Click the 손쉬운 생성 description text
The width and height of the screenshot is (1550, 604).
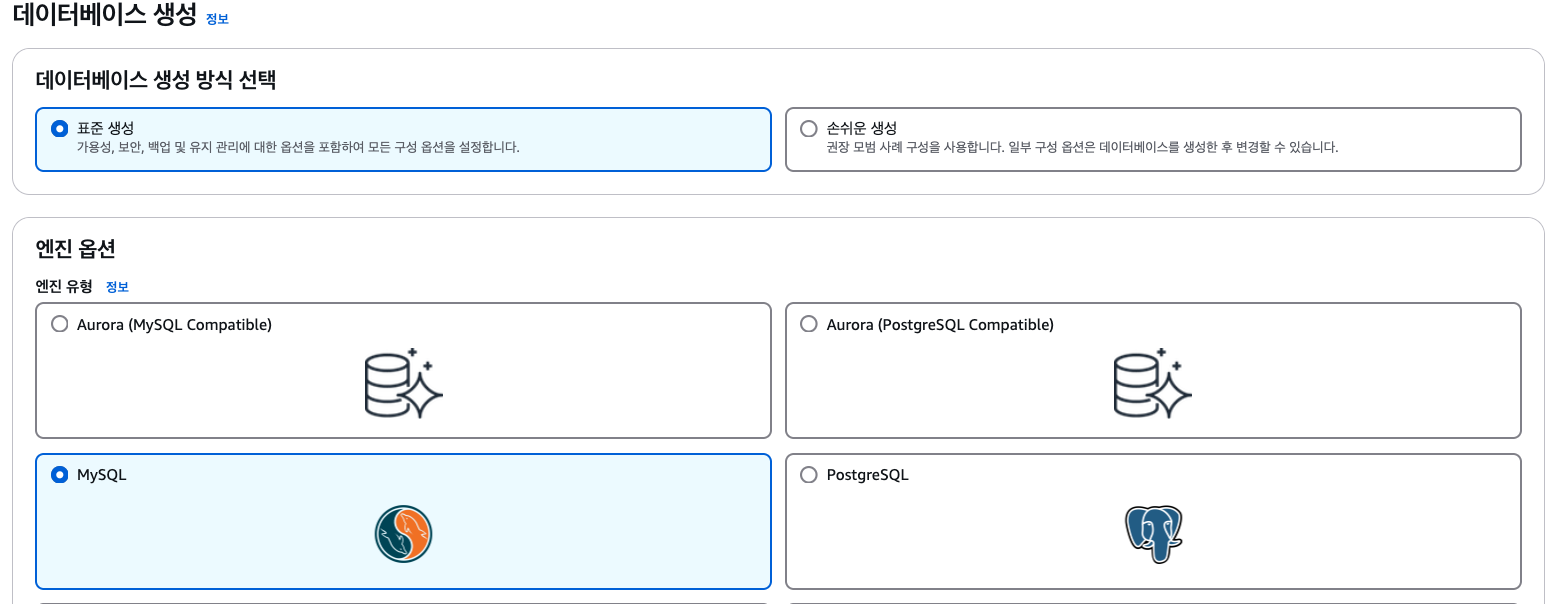click(1082, 147)
